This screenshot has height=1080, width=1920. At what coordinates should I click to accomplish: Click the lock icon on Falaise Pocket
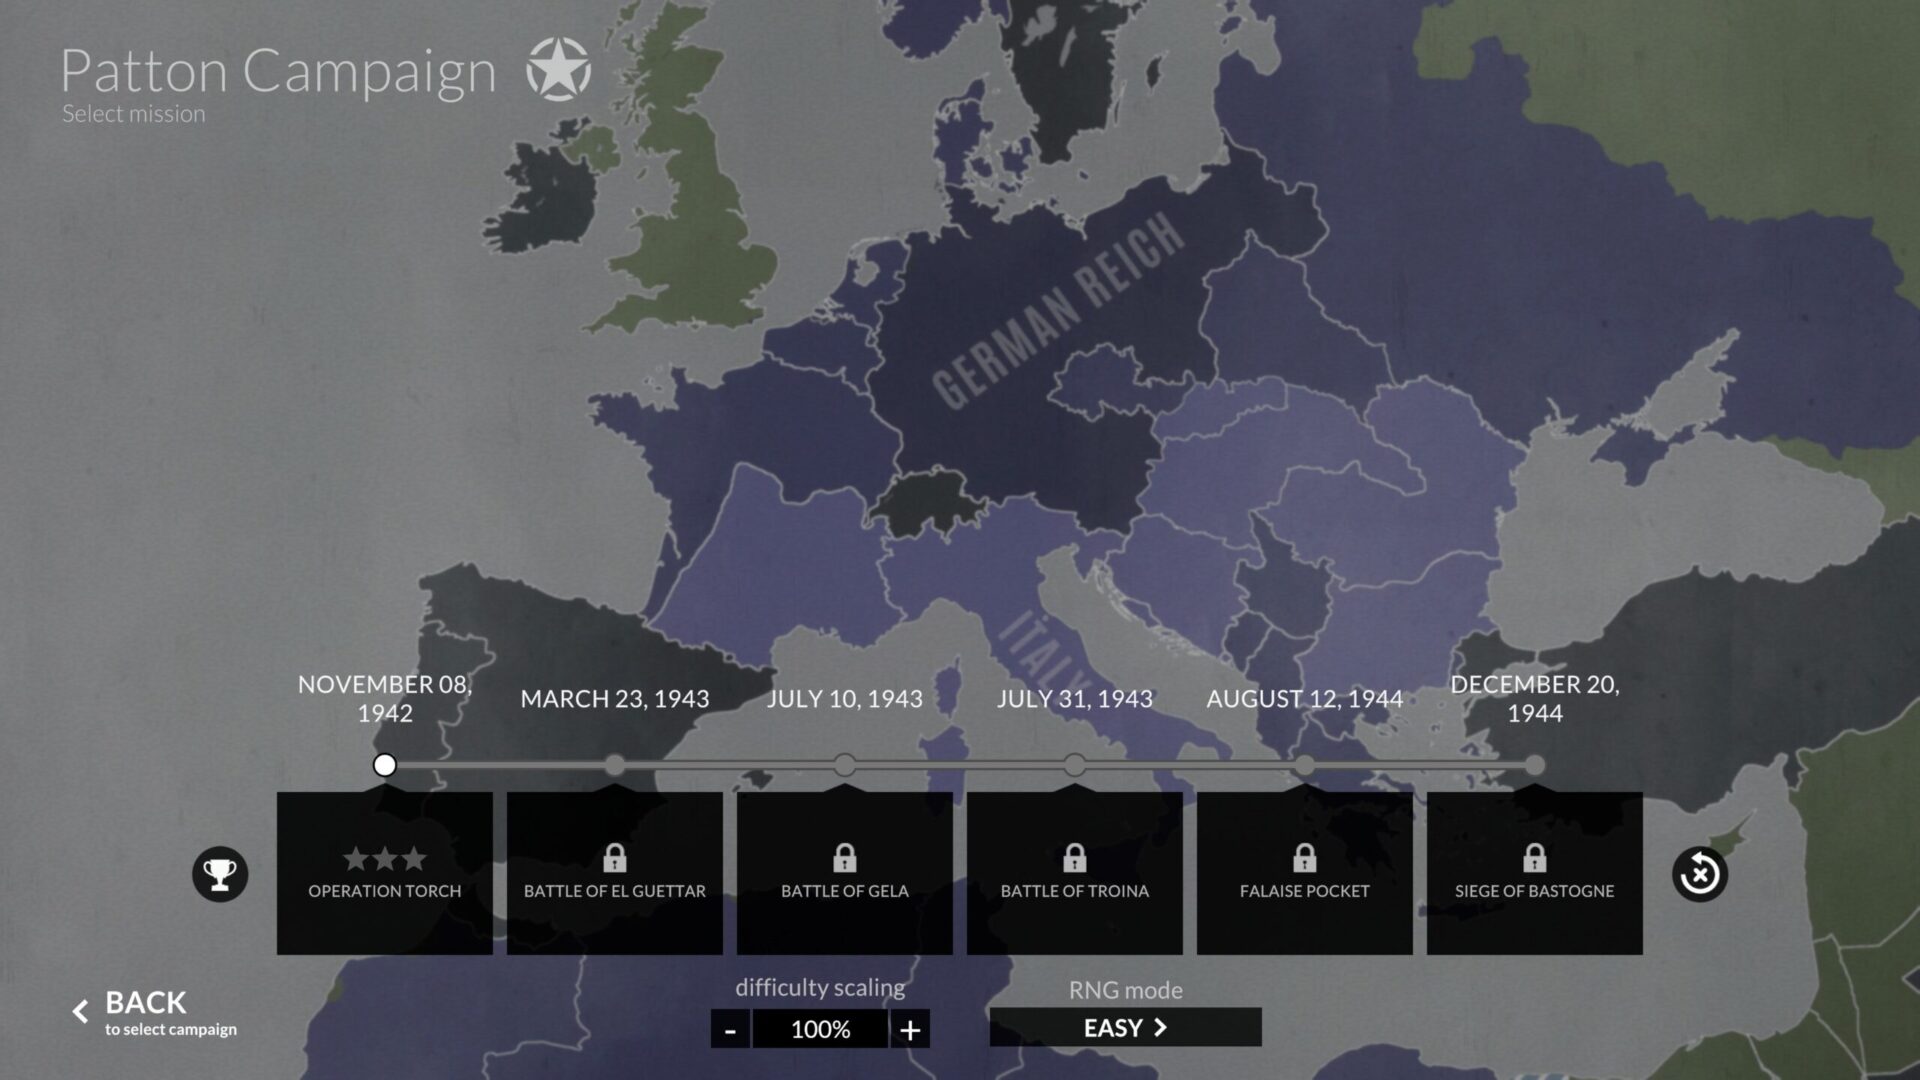tap(1305, 857)
